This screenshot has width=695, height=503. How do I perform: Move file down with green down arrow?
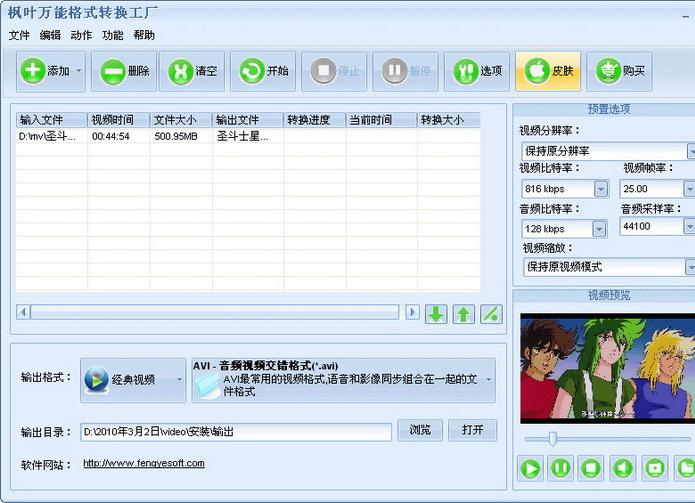point(436,313)
